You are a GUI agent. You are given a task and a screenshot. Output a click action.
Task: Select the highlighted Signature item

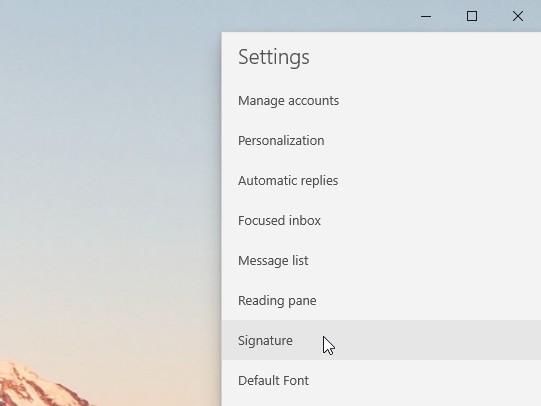(381, 340)
